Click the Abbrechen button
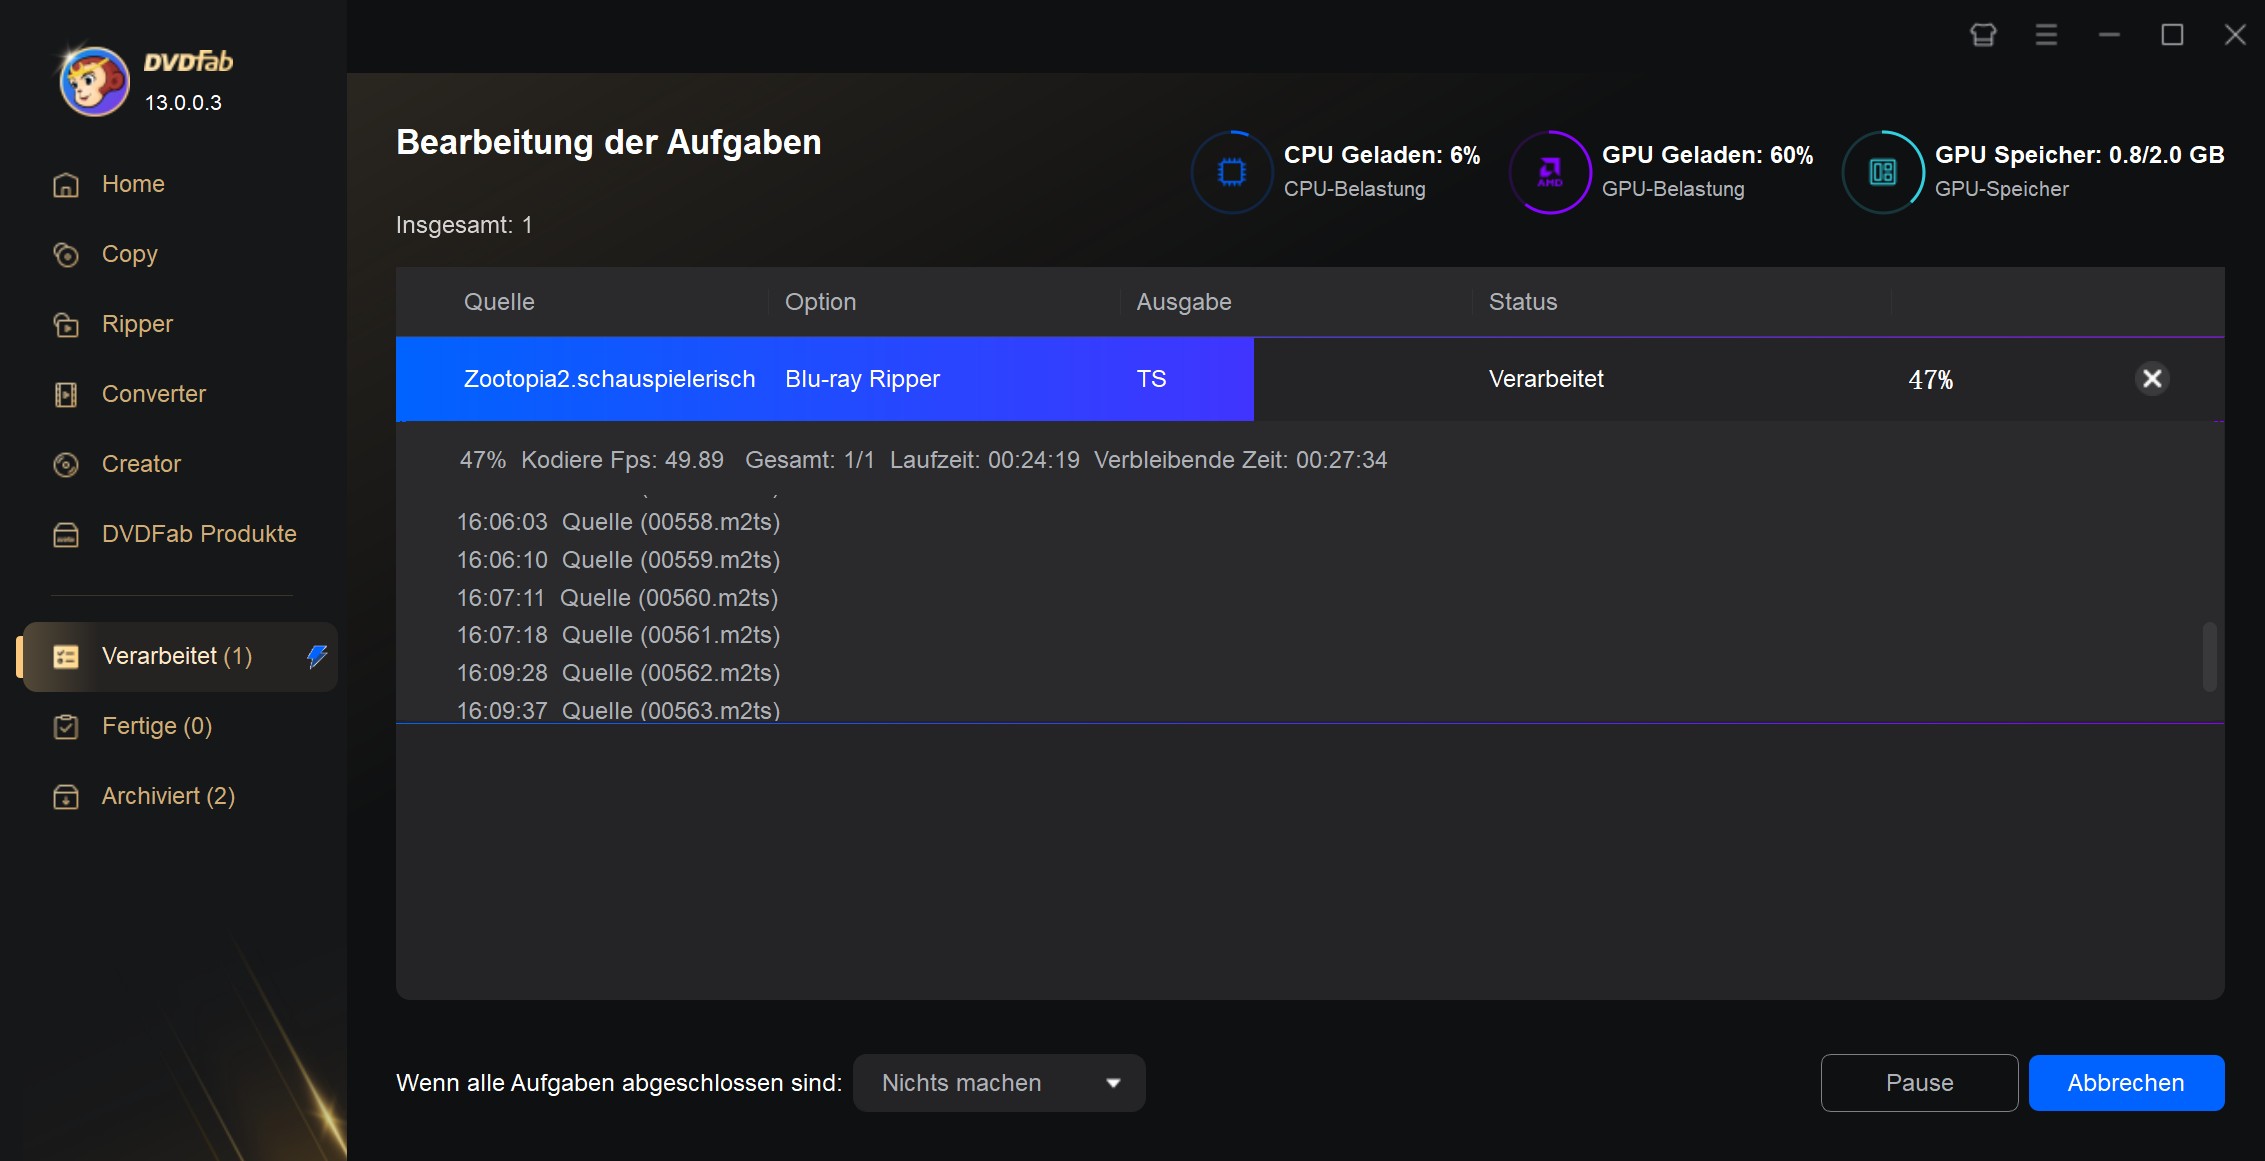Image resolution: width=2265 pixels, height=1161 pixels. point(2126,1083)
